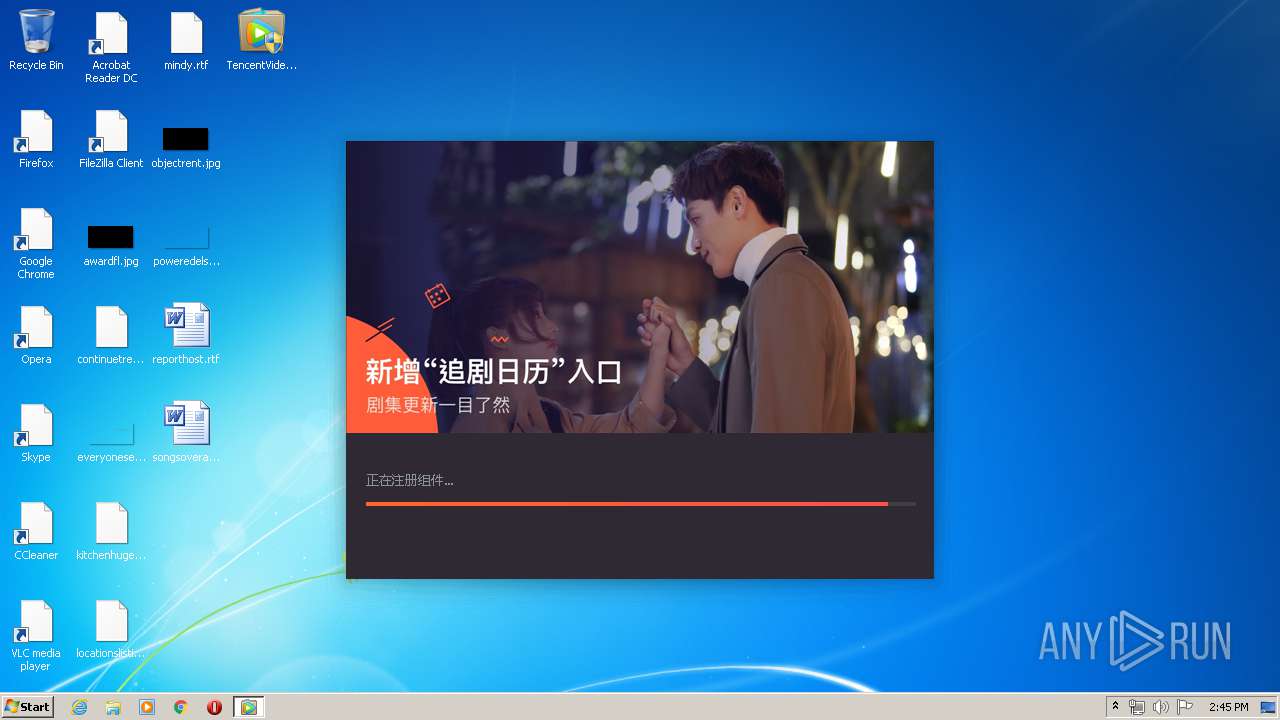Click the installer progress bar

(x=640, y=504)
